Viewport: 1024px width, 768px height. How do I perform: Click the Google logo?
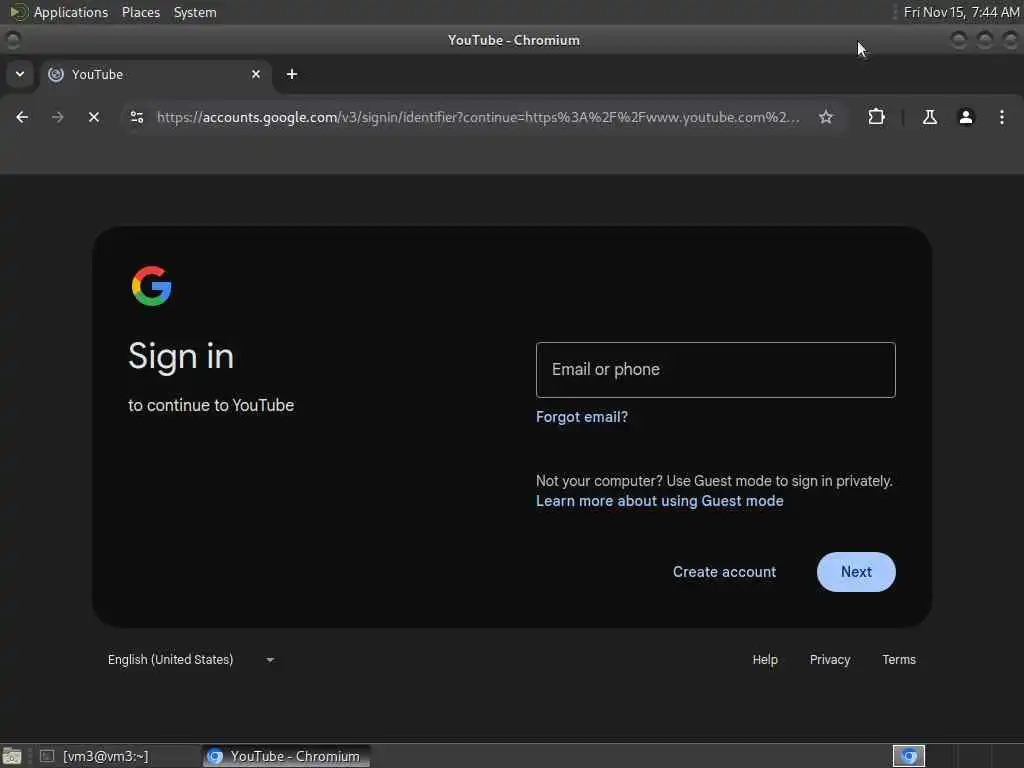[x=152, y=285]
